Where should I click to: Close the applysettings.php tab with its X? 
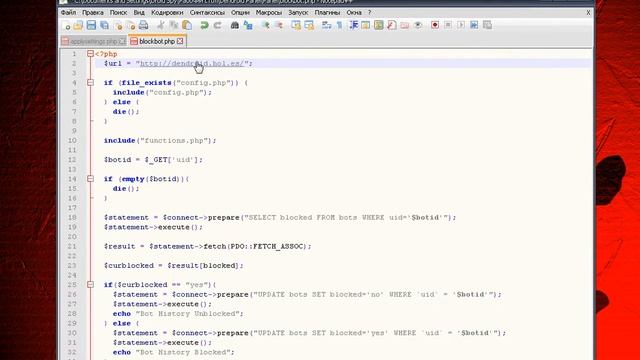click(122, 41)
